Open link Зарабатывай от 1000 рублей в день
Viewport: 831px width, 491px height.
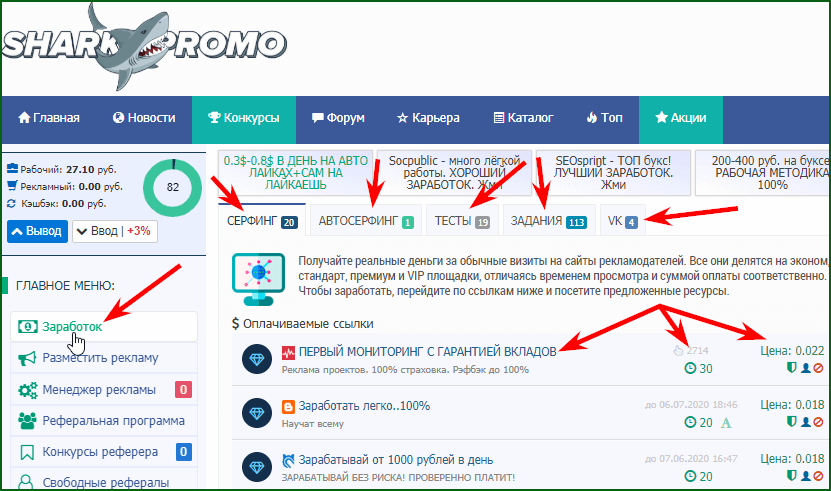click(x=395, y=460)
